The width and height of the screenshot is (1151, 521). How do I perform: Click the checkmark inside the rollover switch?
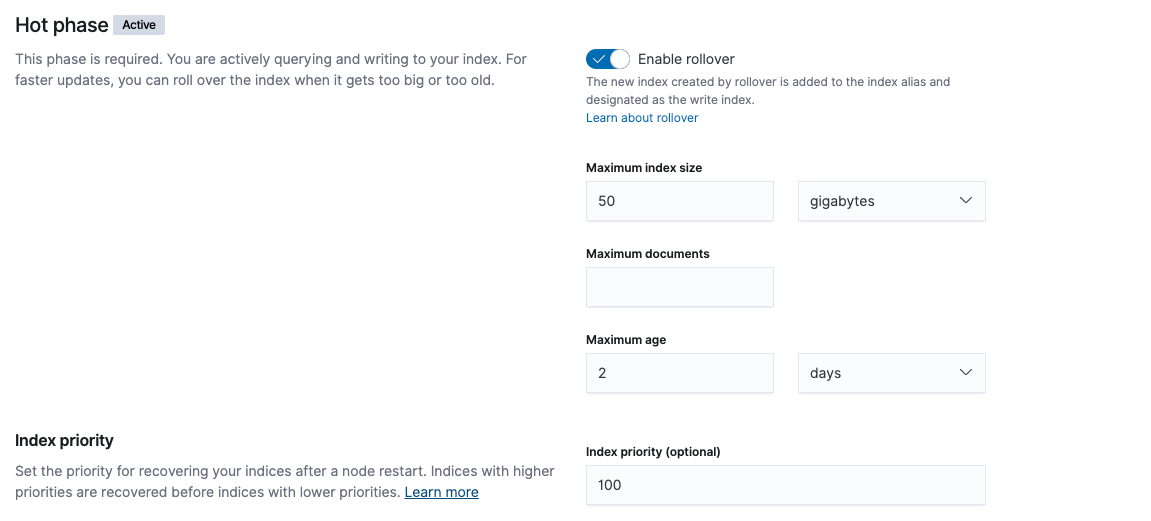click(x=599, y=59)
